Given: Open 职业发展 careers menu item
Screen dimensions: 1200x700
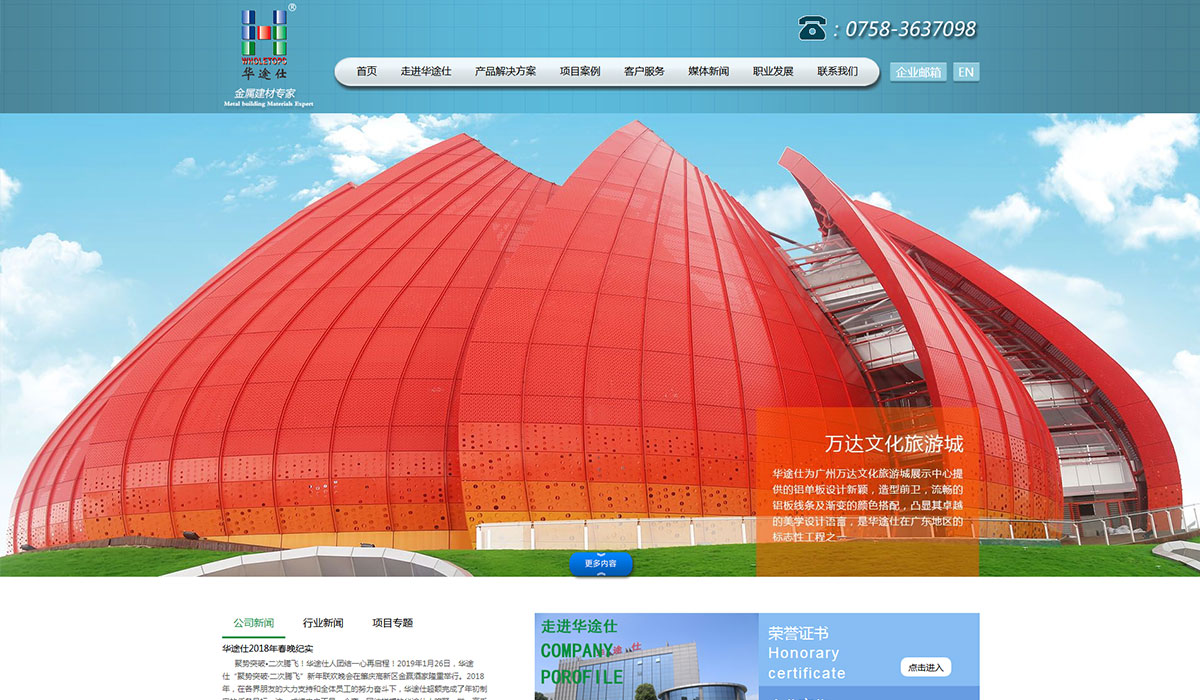Looking at the screenshot, I should [x=773, y=72].
